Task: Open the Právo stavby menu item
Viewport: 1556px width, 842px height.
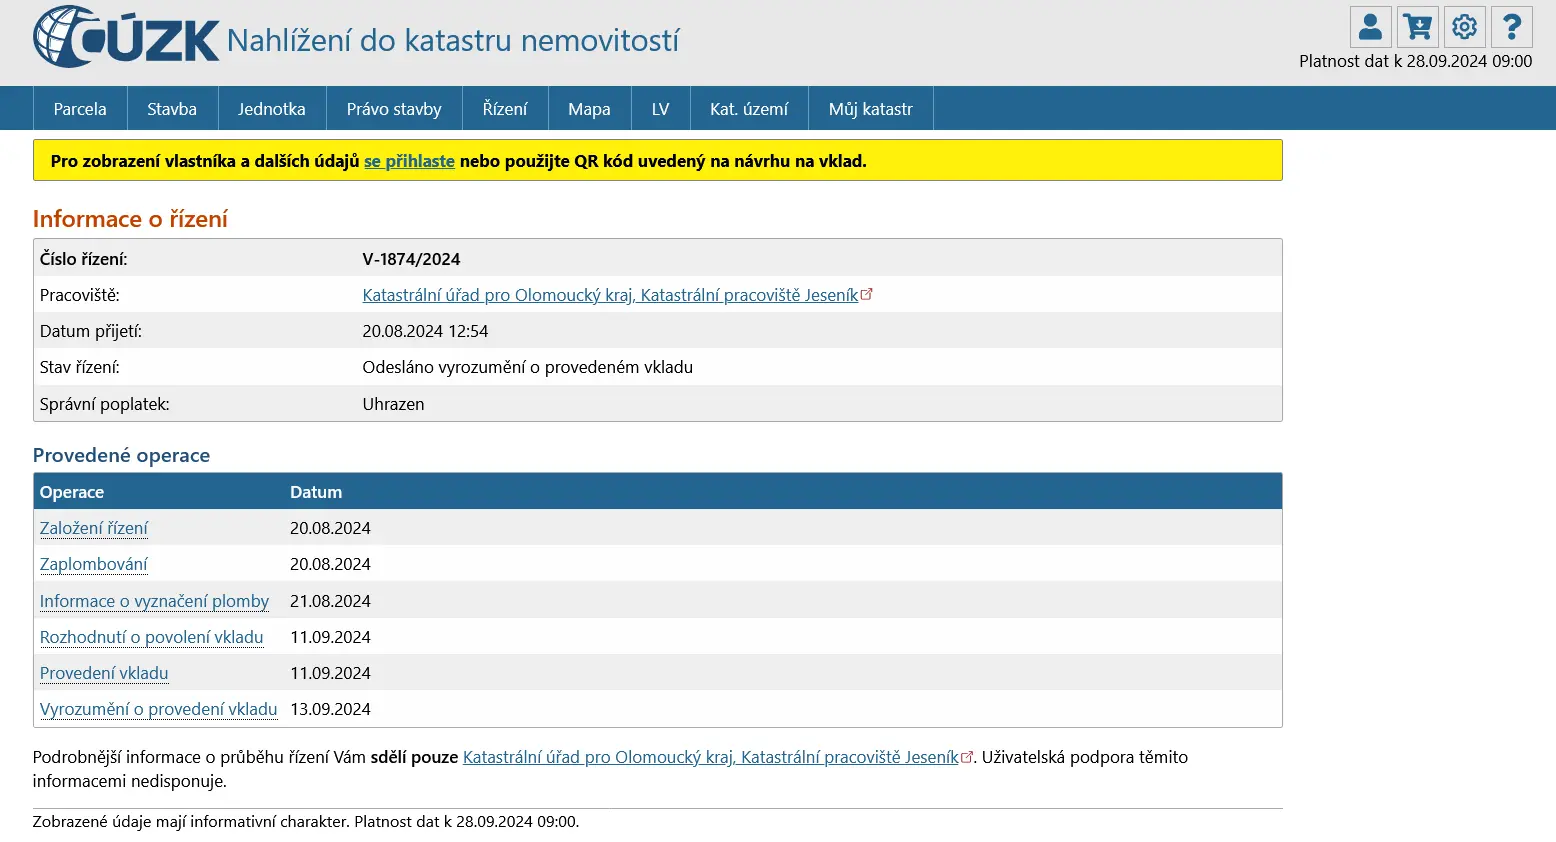Action: pyautogui.click(x=394, y=109)
